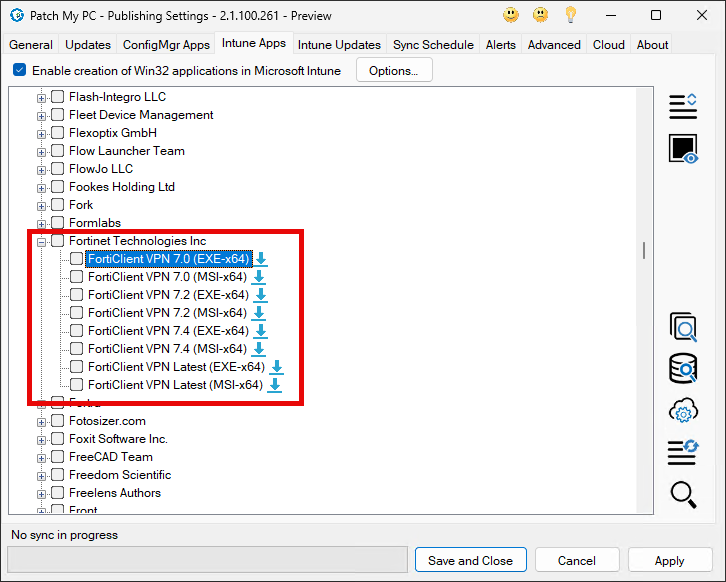Switch to the Sync Schedule tab
726x582 pixels.
pyautogui.click(x=434, y=45)
